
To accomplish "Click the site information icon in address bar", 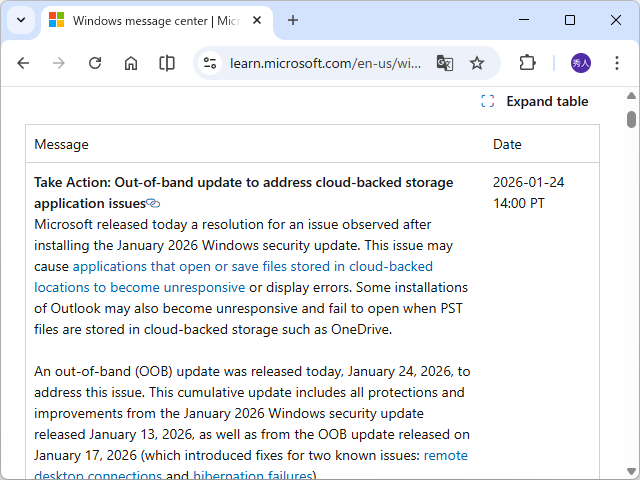I will click(x=210, y=63).
